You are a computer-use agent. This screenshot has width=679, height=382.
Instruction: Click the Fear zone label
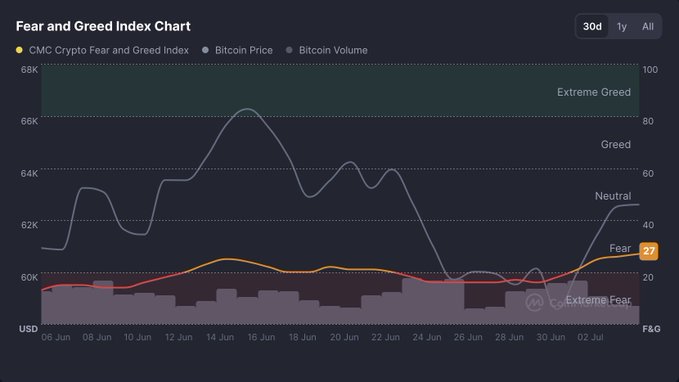[620, 249]
